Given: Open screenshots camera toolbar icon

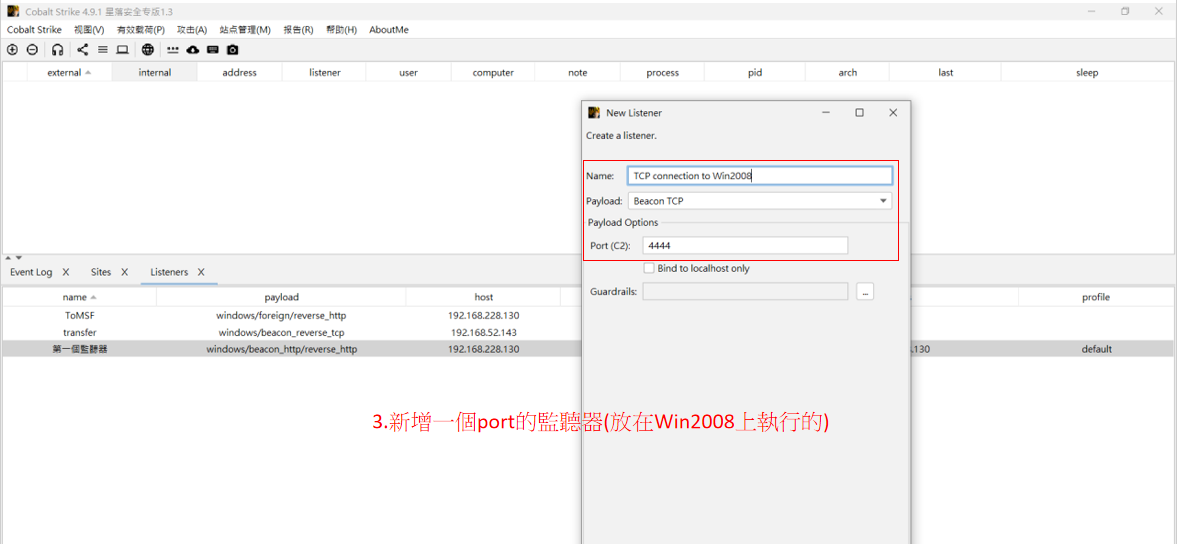Looking at the screenshot, I should [x=233, y=50].
